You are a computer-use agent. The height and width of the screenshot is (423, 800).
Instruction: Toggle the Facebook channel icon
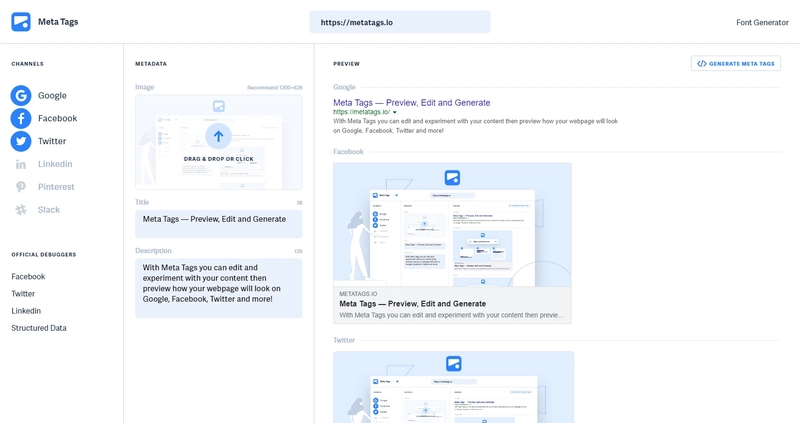tap(21, 118)
